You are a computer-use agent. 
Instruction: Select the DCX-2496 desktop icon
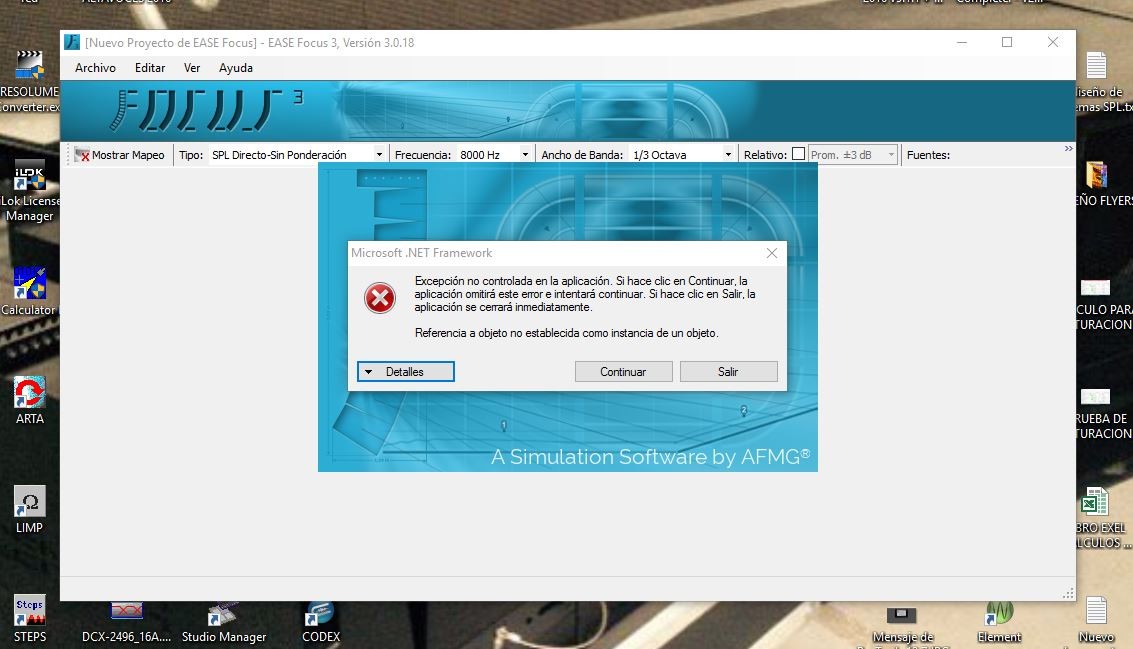pyautogui.click(x=126, y=623)
